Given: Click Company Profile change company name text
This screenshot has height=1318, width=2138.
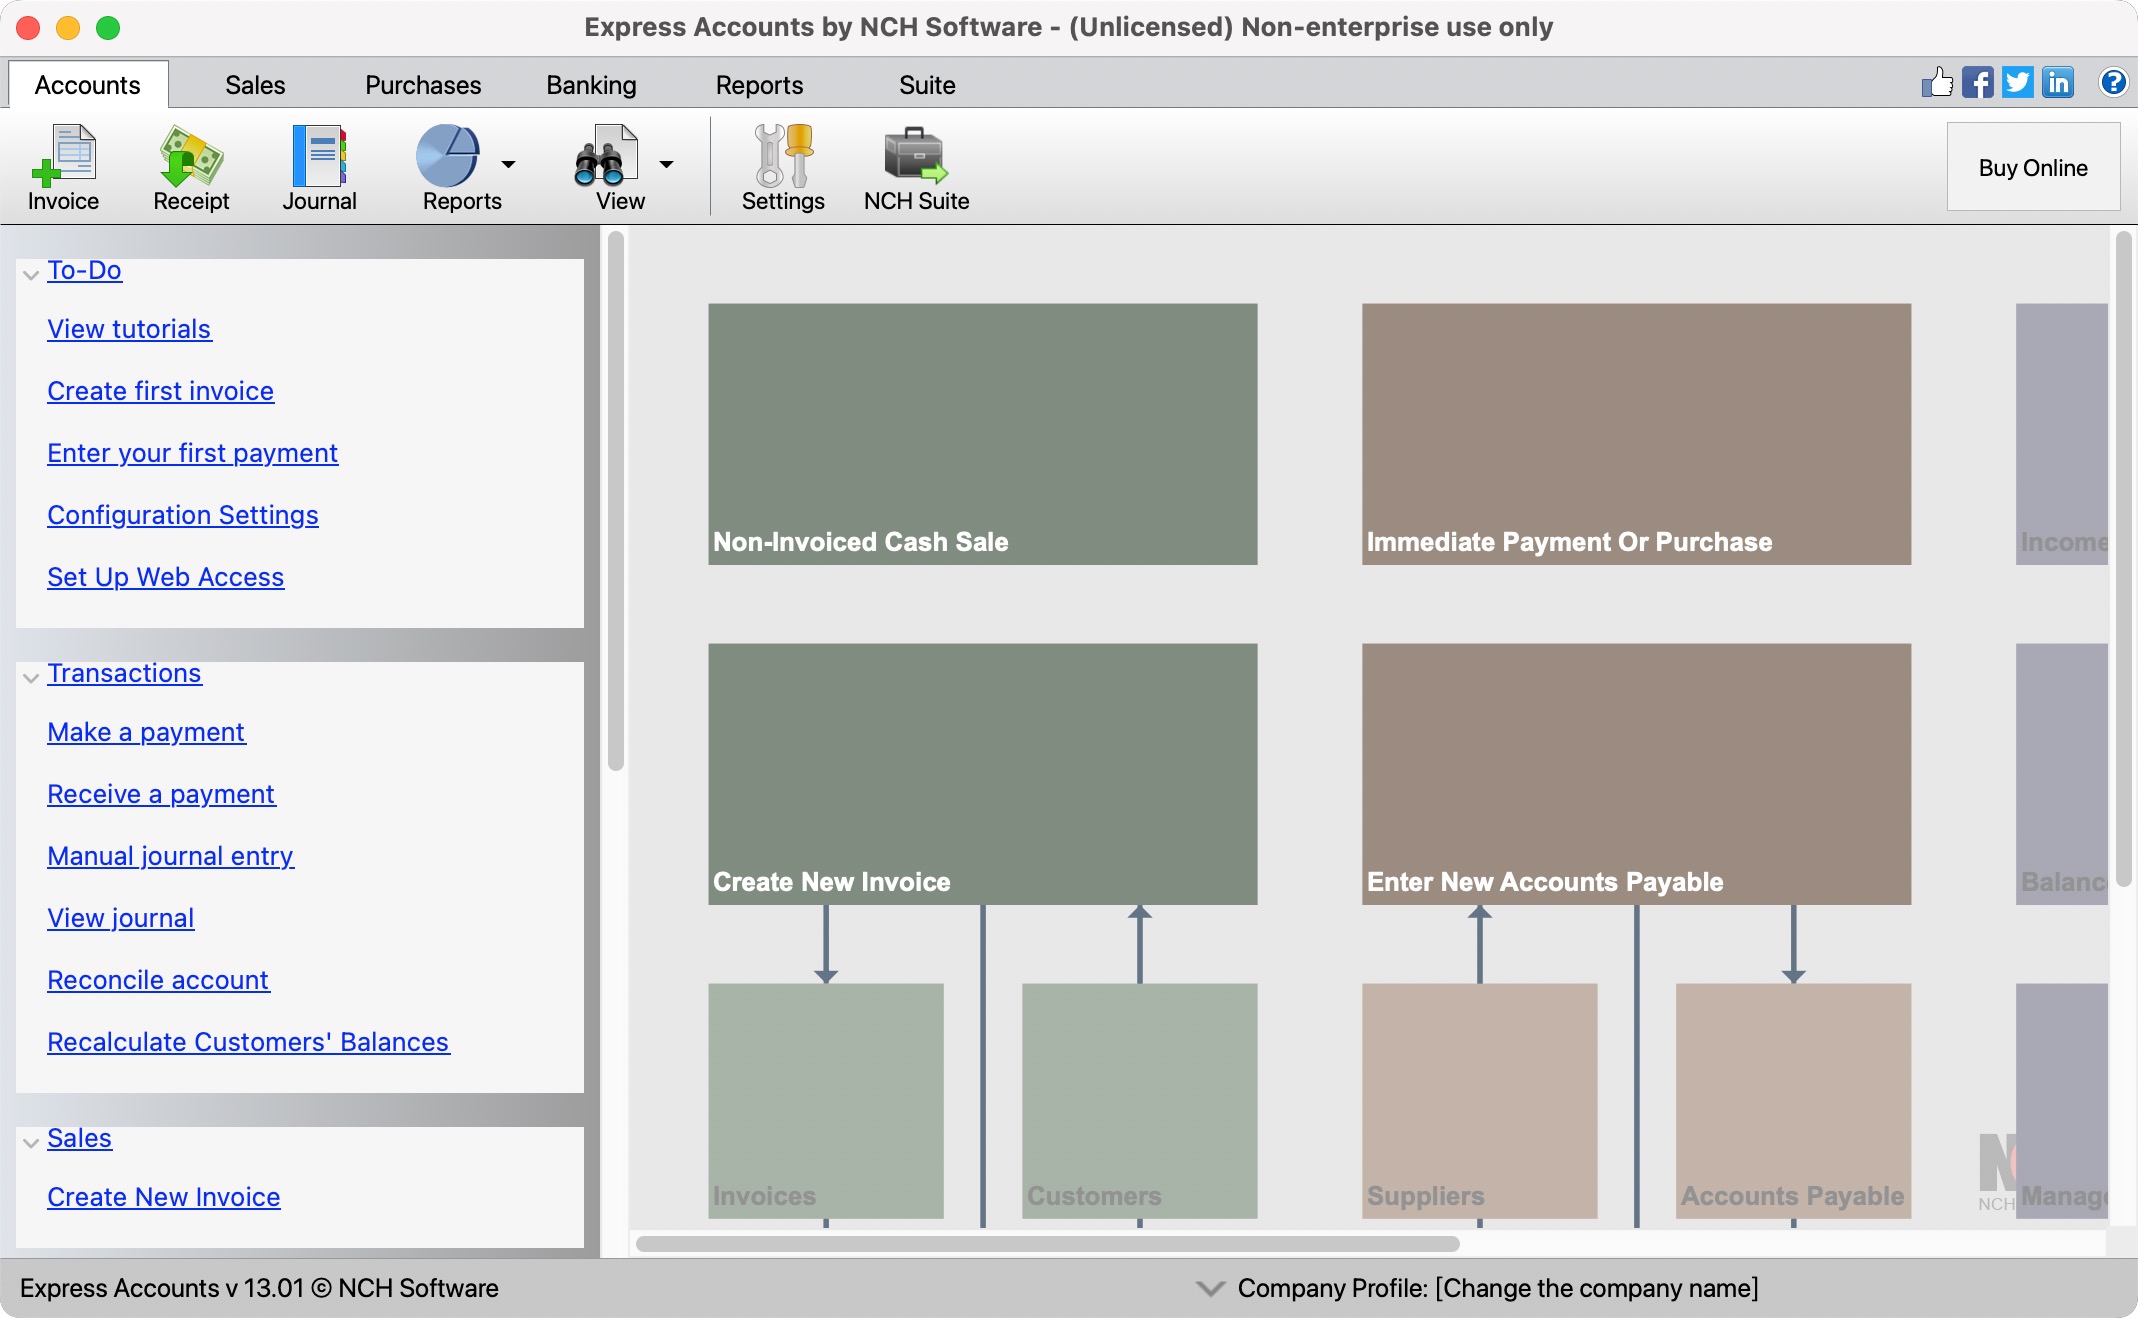Looking at the screenshot, I should (1498, 1288).
